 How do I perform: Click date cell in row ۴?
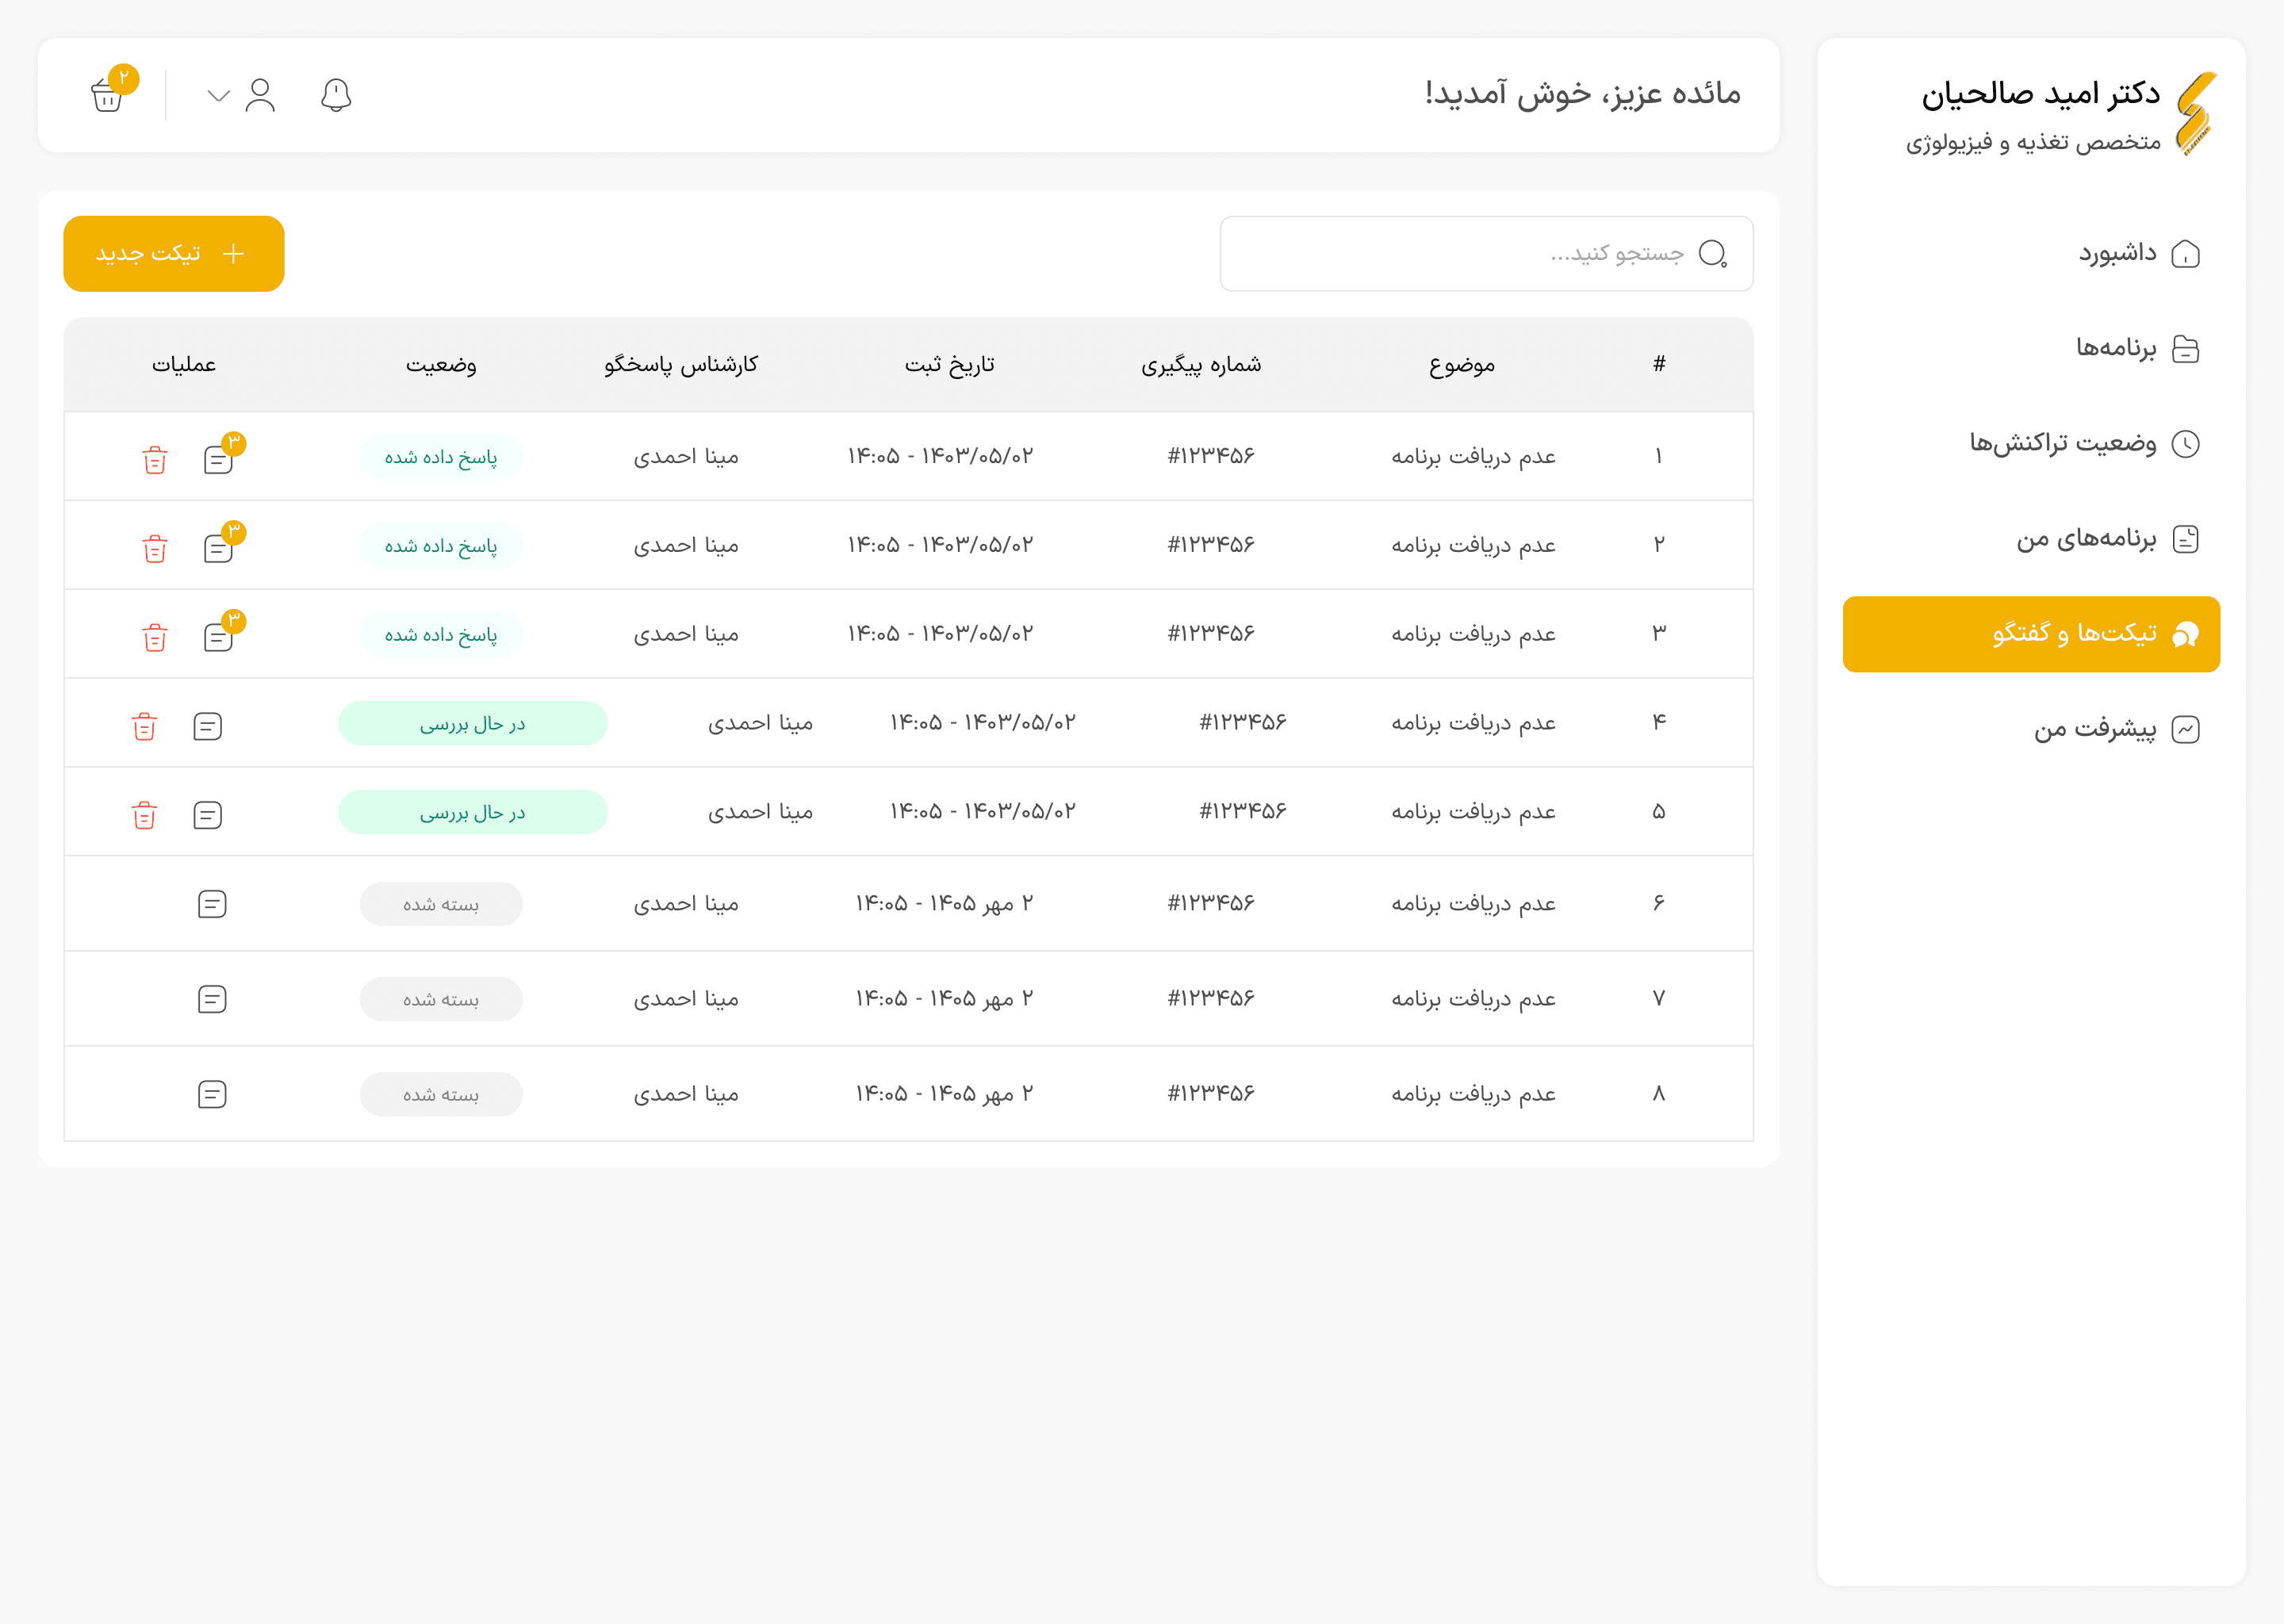(x=983, y=722)
